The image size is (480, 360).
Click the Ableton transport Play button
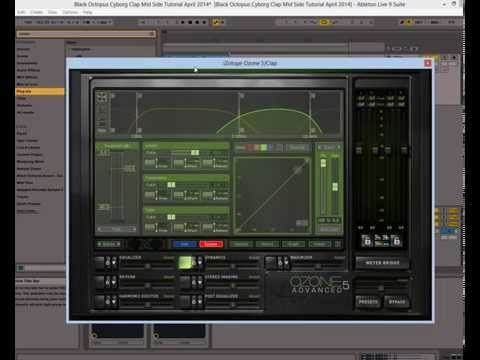[x=183, y=22]
